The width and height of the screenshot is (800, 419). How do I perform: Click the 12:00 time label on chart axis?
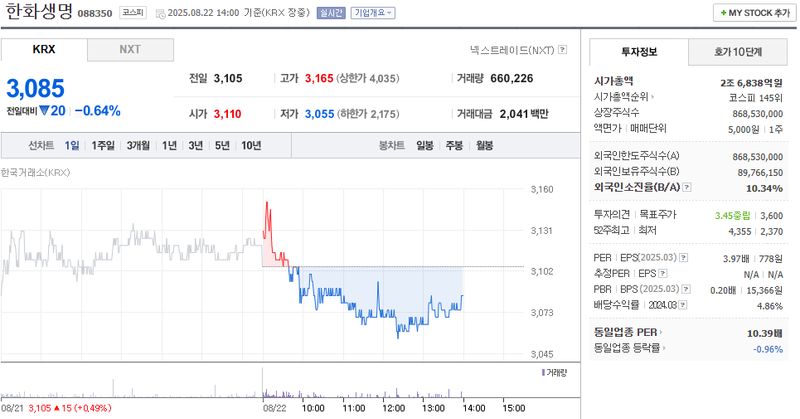point(393,408)
